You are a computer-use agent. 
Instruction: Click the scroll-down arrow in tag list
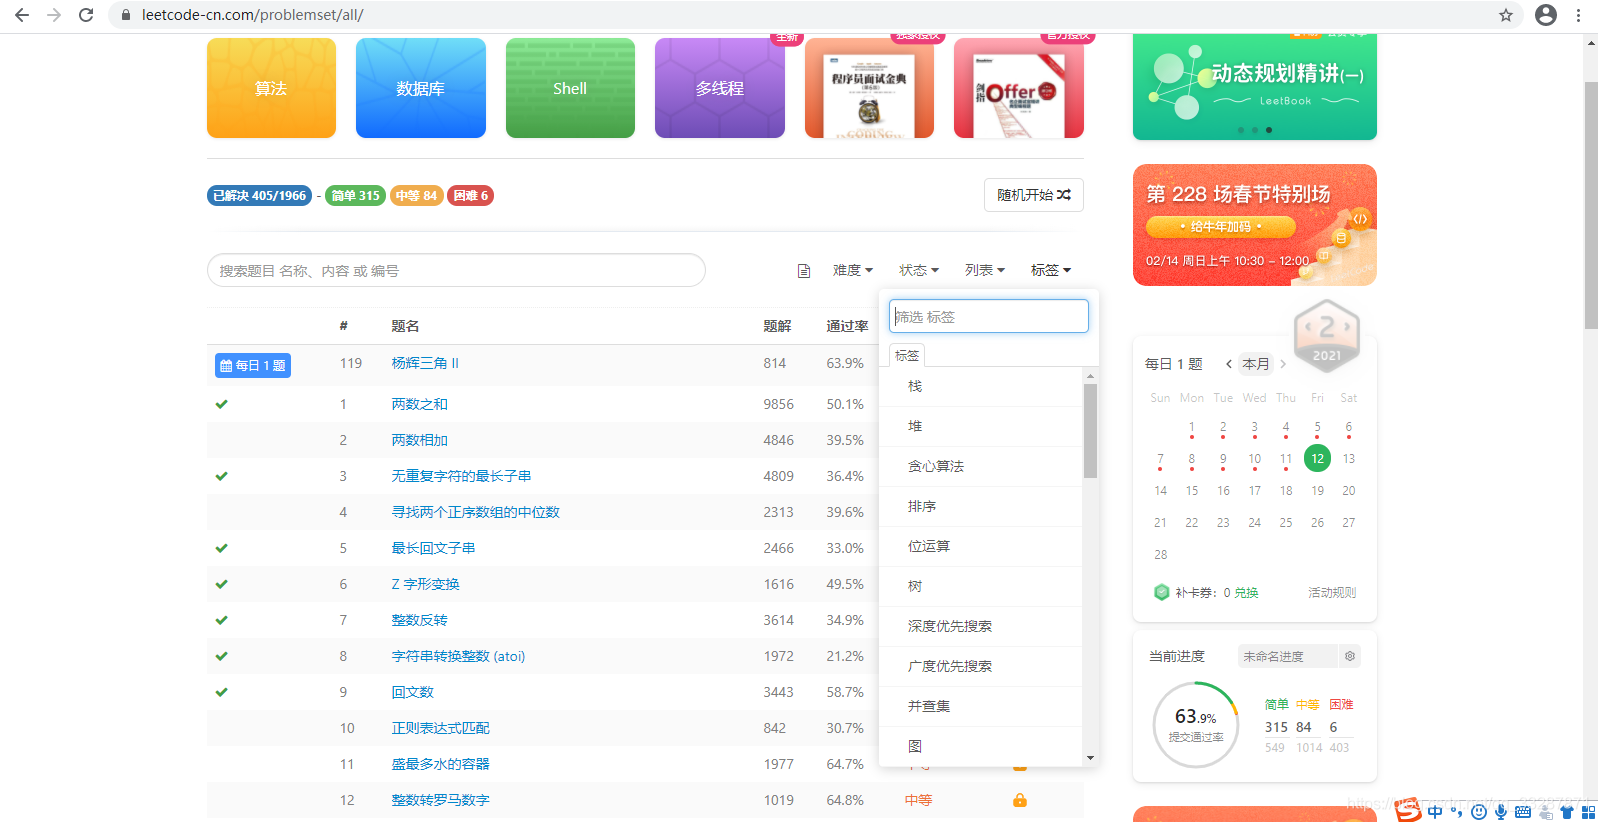pos(1090,758)
